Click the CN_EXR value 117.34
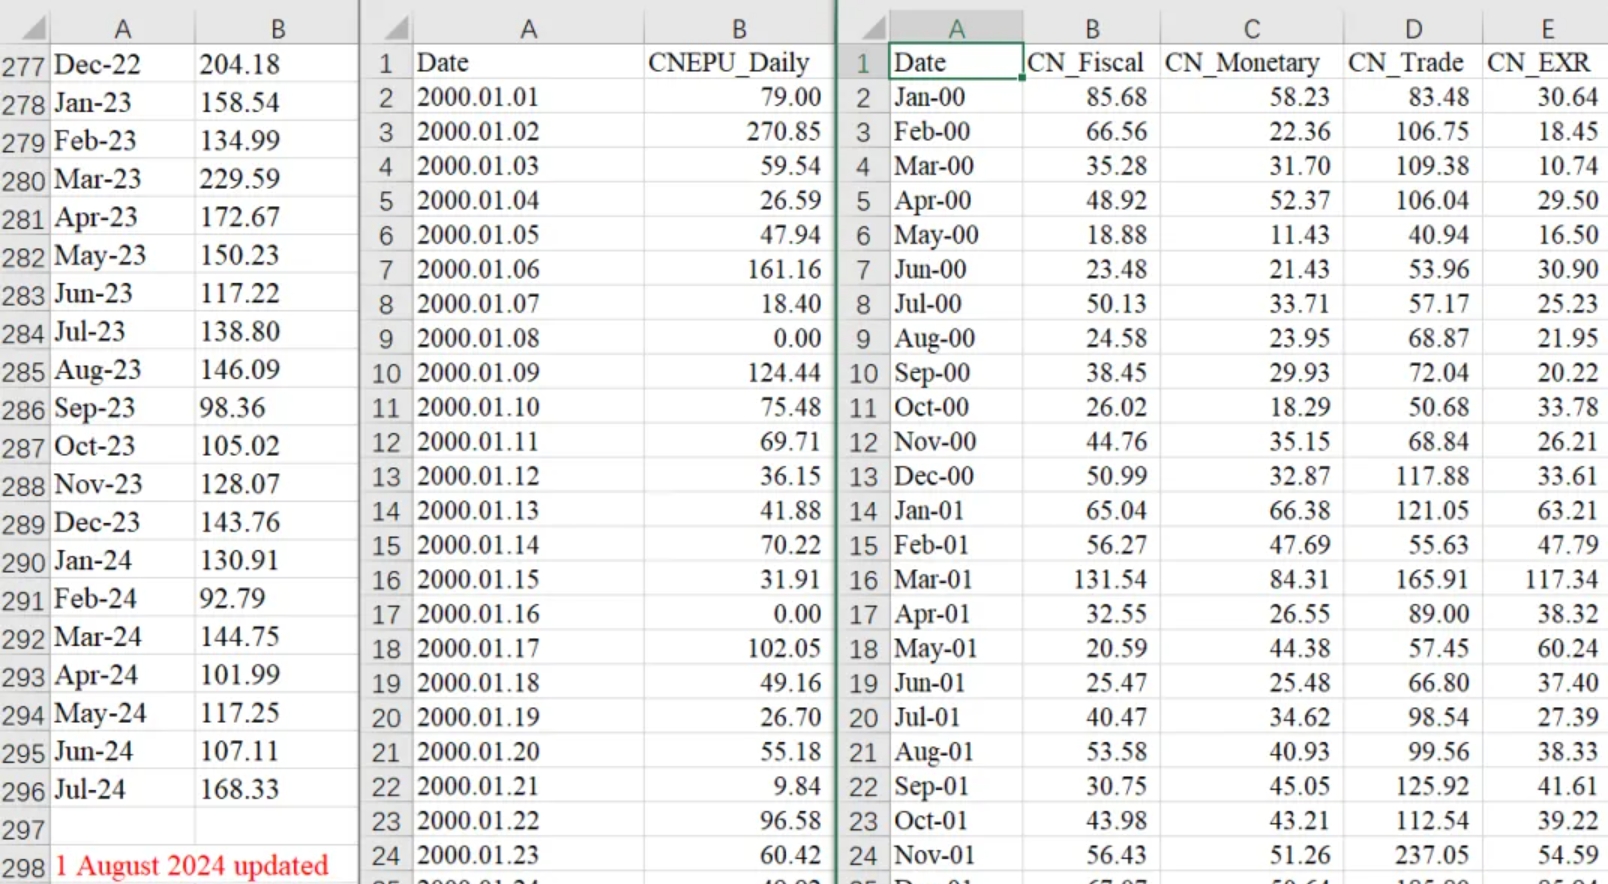Viewport: 1608px width, 884px height. pyautogui.click(x=1546, y=580)
